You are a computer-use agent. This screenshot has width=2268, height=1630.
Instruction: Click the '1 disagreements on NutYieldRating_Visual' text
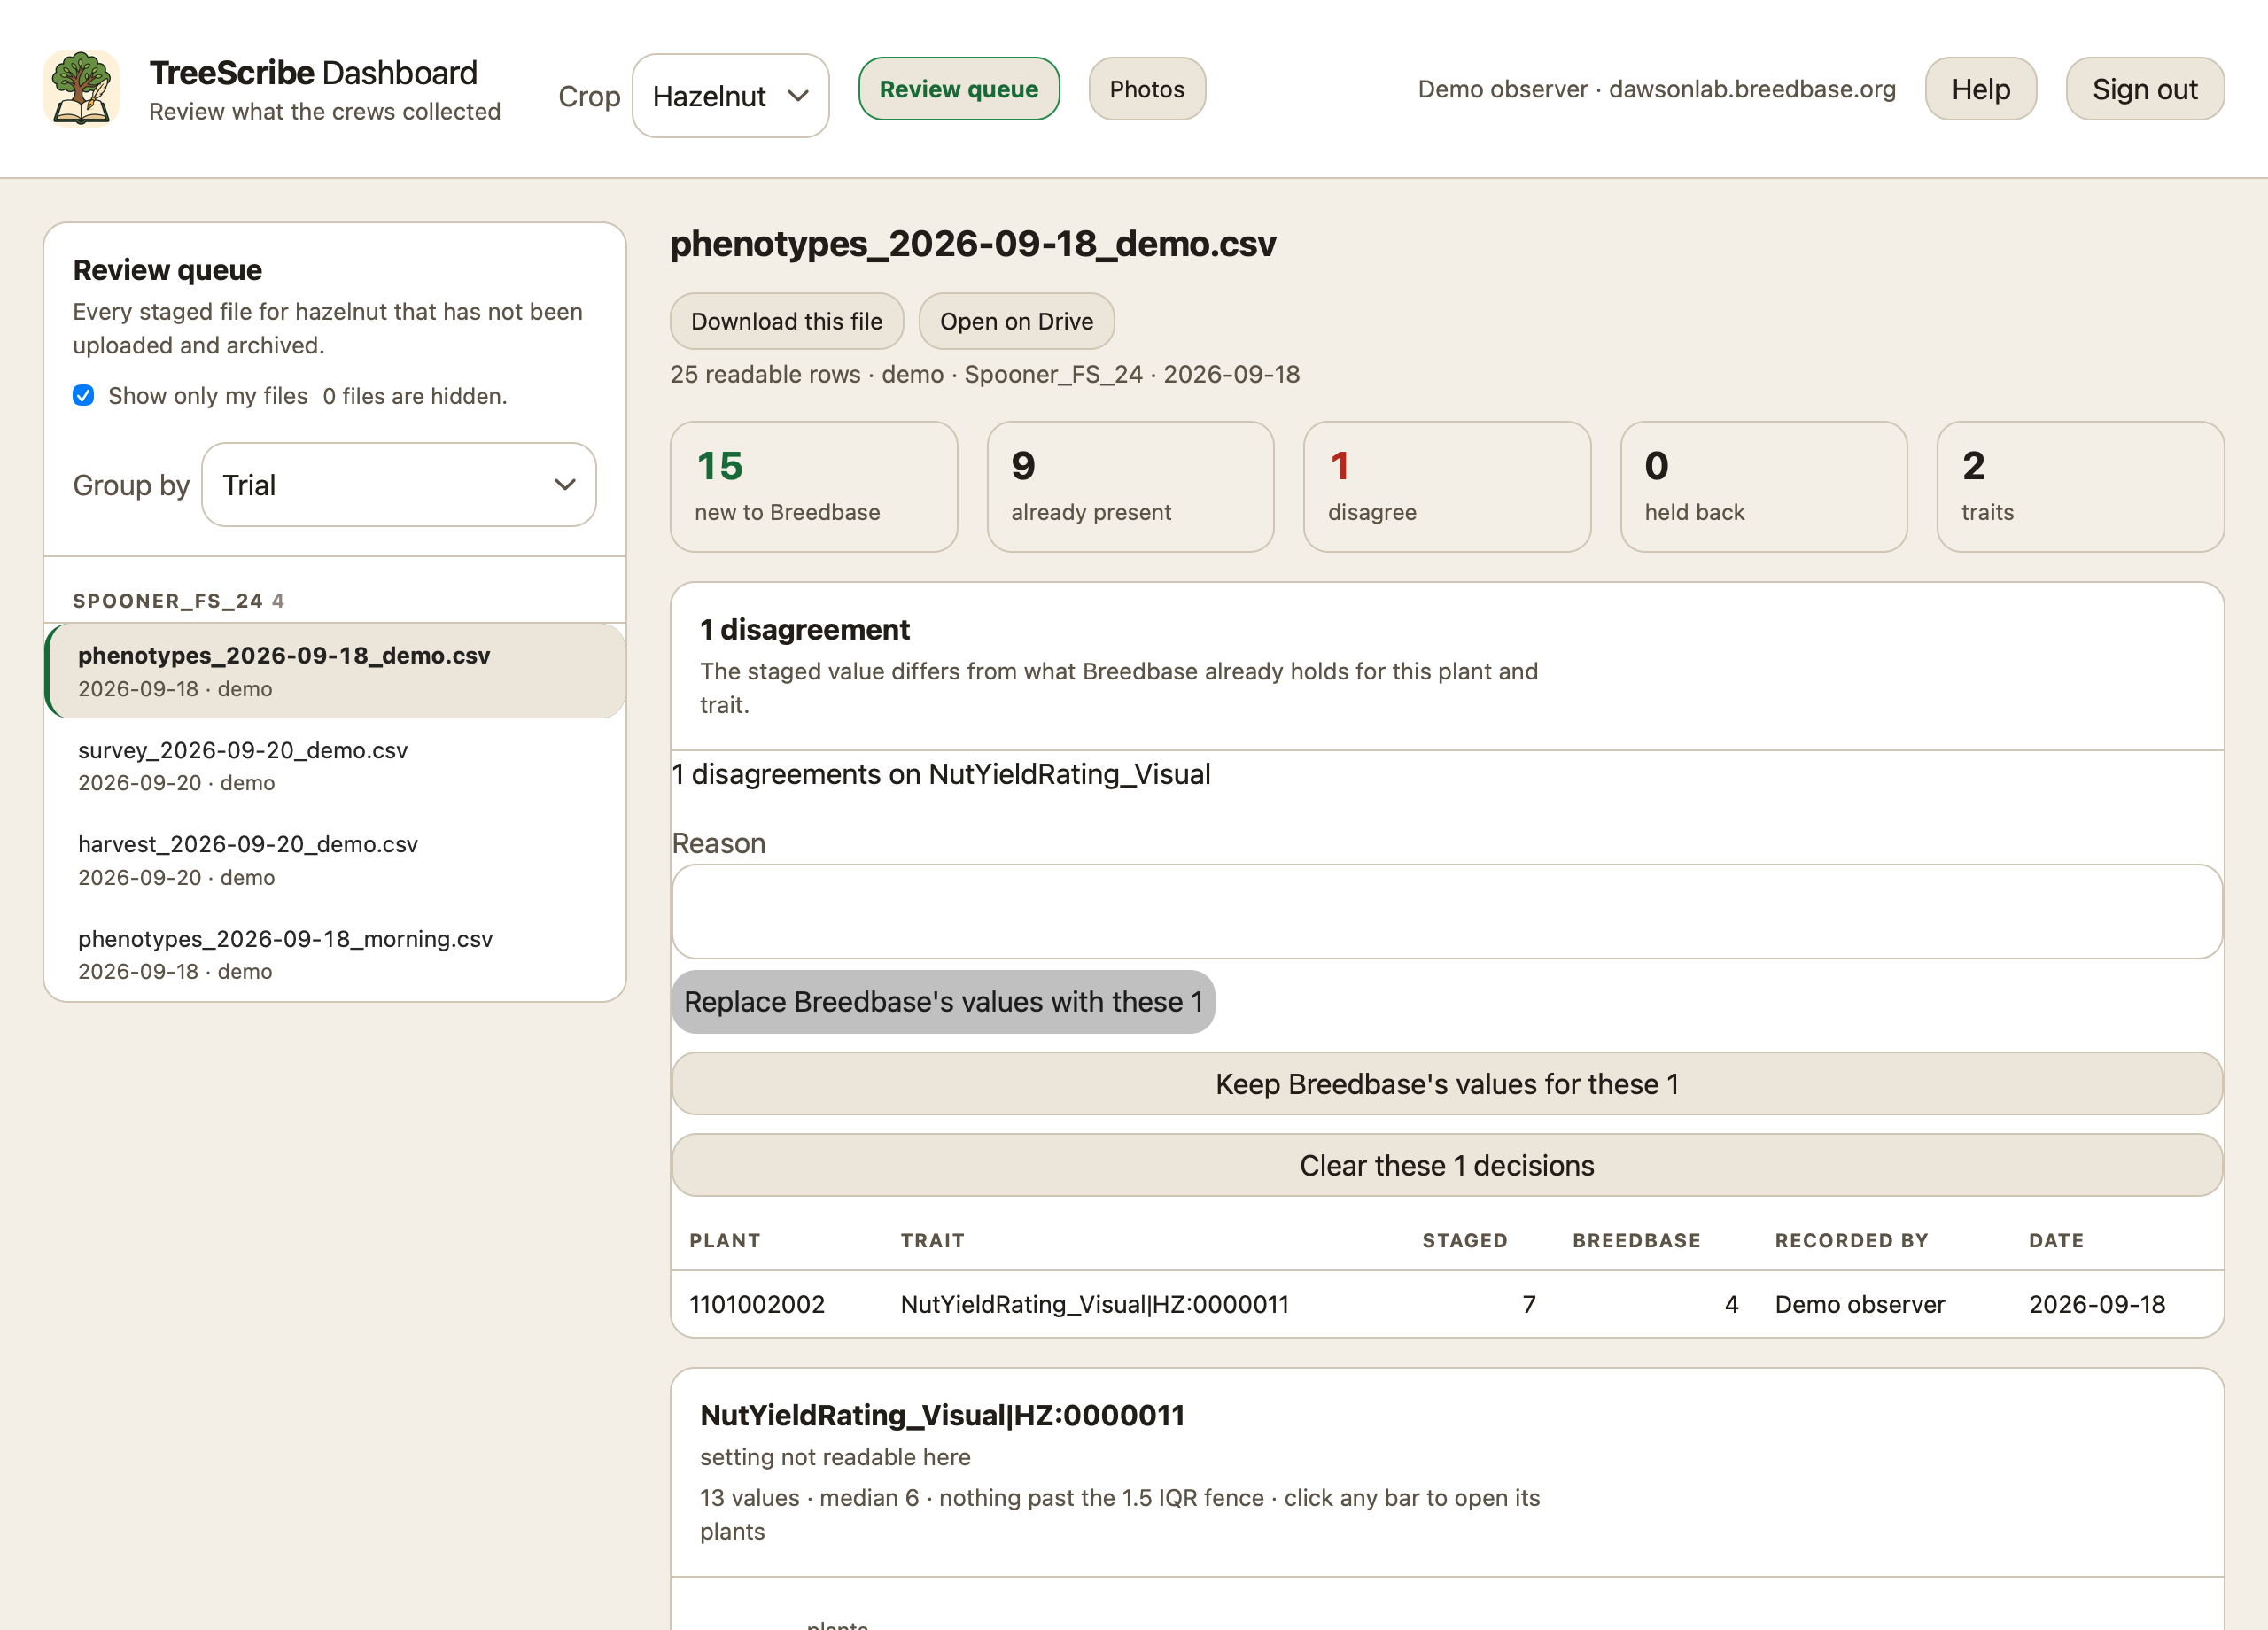pos(941,774)
